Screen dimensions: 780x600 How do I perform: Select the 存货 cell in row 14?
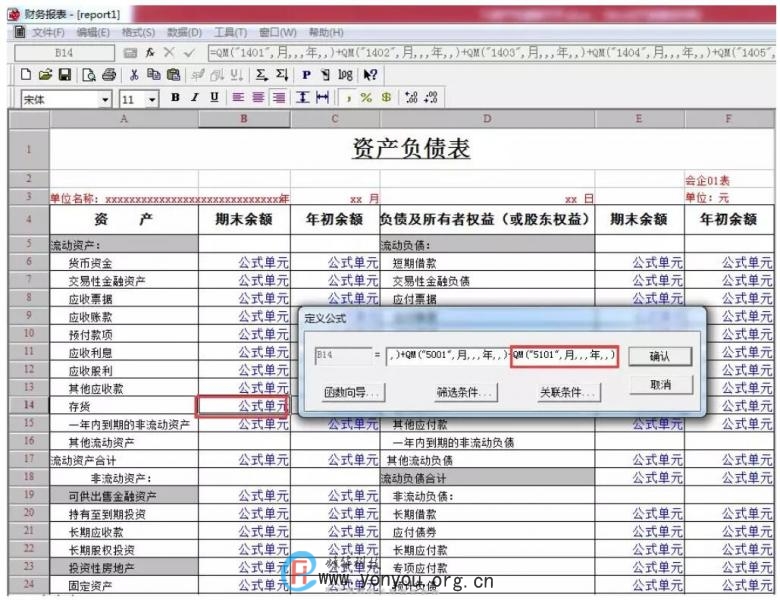tap(123, 406)
